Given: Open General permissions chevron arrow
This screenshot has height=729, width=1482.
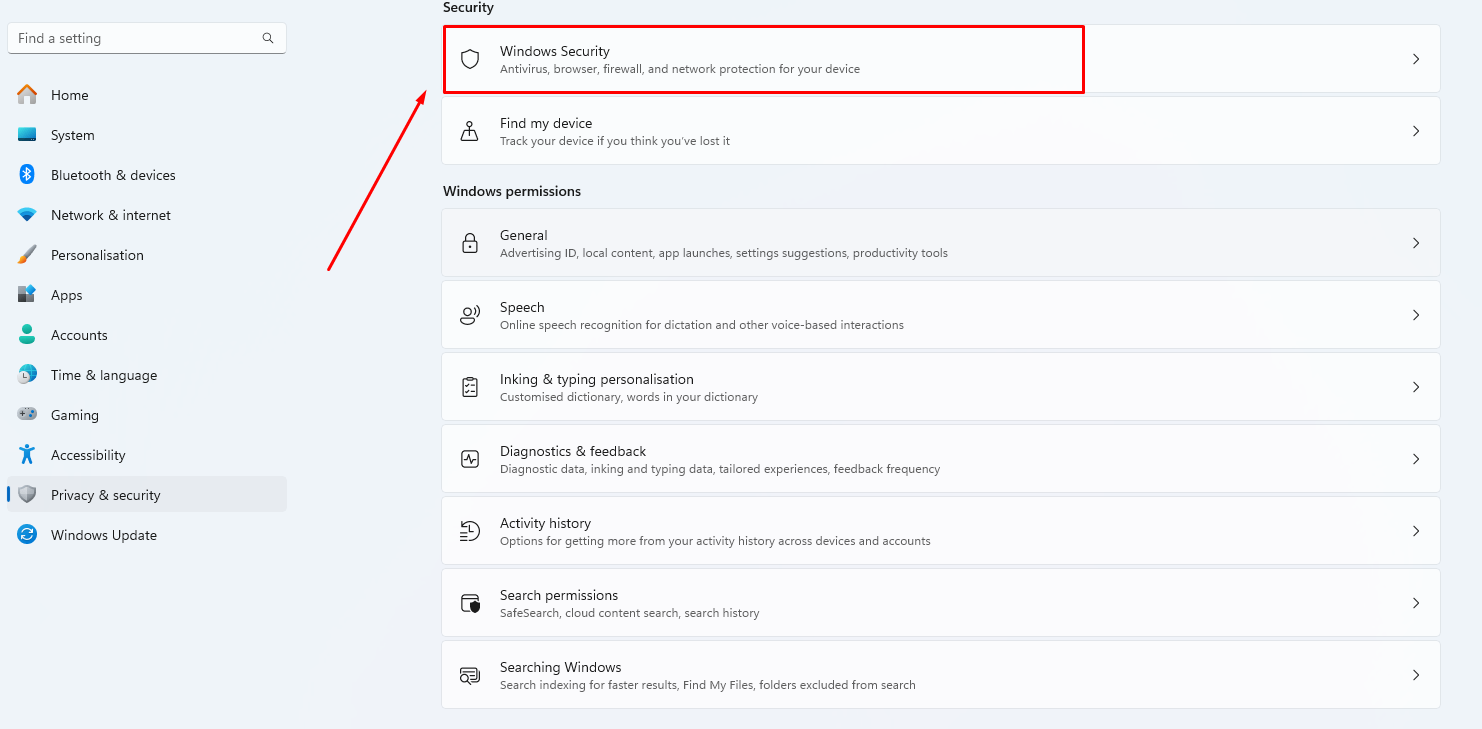Looking at the screenshot, I should pos(1416,243).
